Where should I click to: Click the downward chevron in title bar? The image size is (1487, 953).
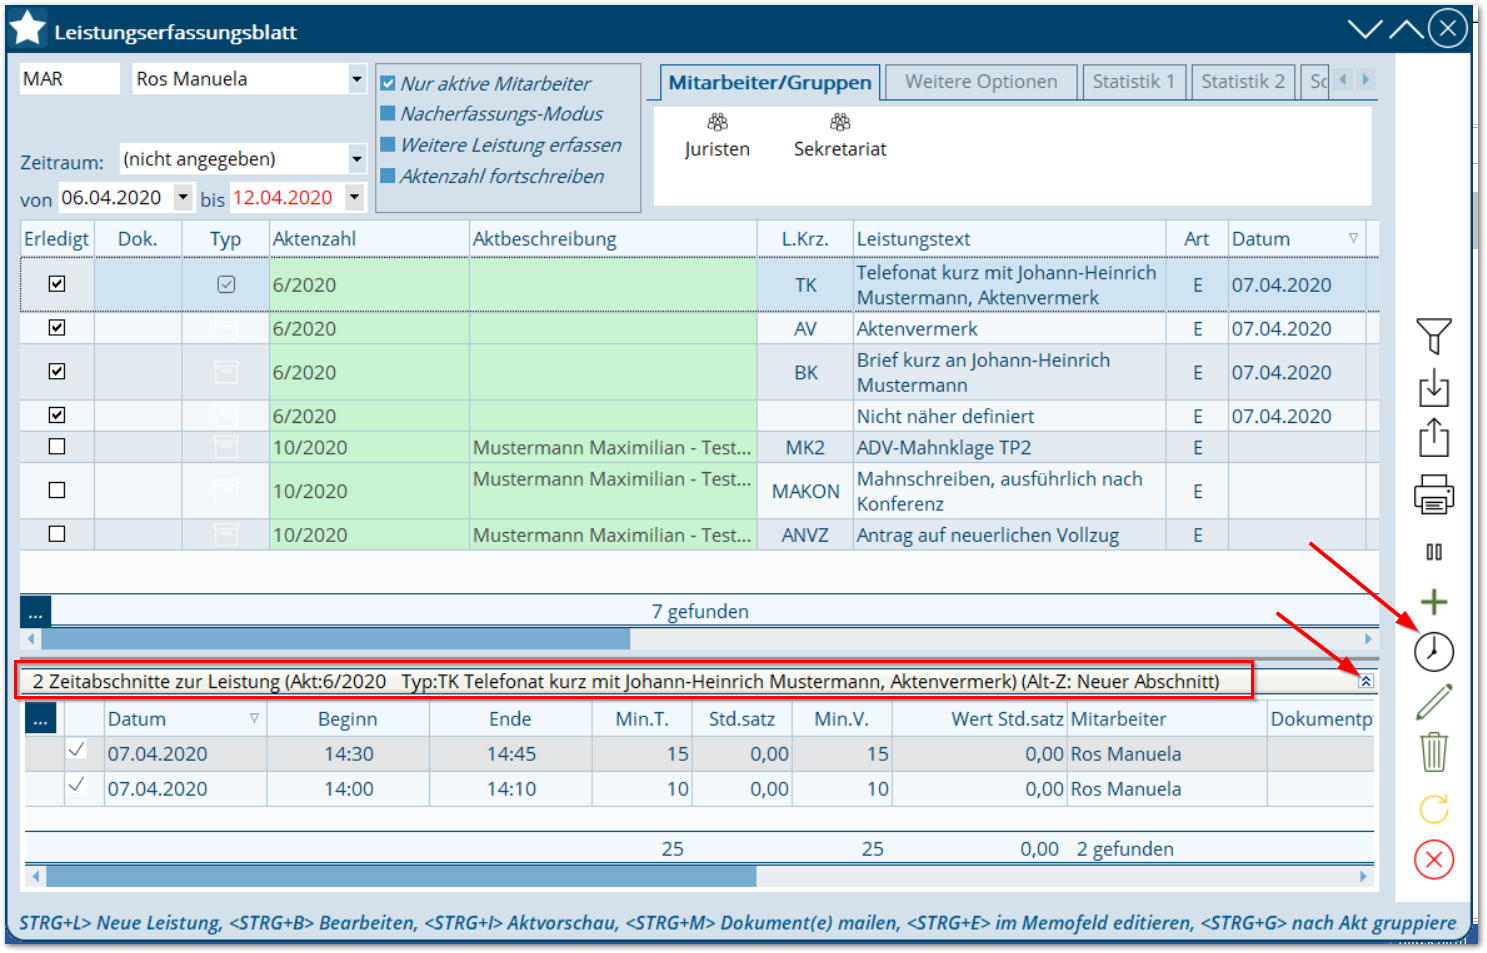coord(1364,29)
